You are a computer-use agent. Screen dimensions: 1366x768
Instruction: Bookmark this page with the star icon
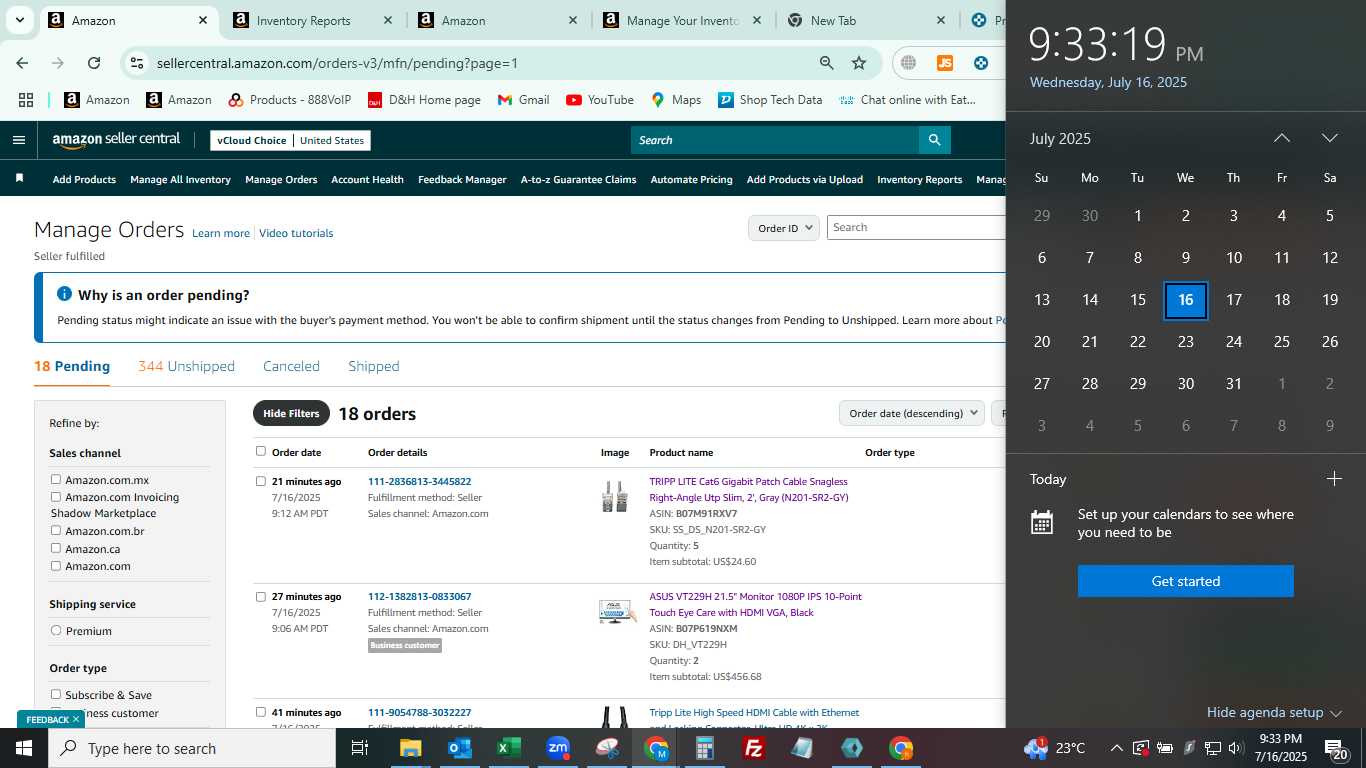(x=858, y=63)
